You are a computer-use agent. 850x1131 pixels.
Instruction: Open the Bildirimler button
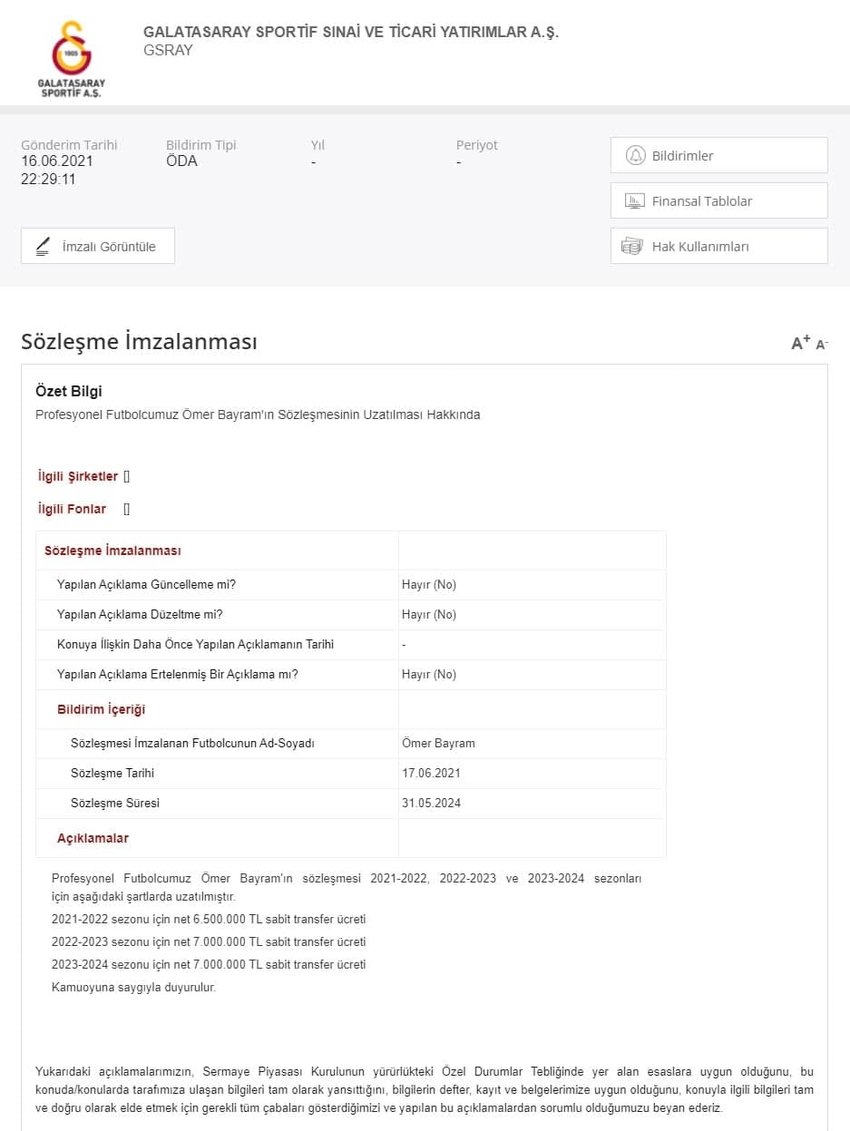719,156
